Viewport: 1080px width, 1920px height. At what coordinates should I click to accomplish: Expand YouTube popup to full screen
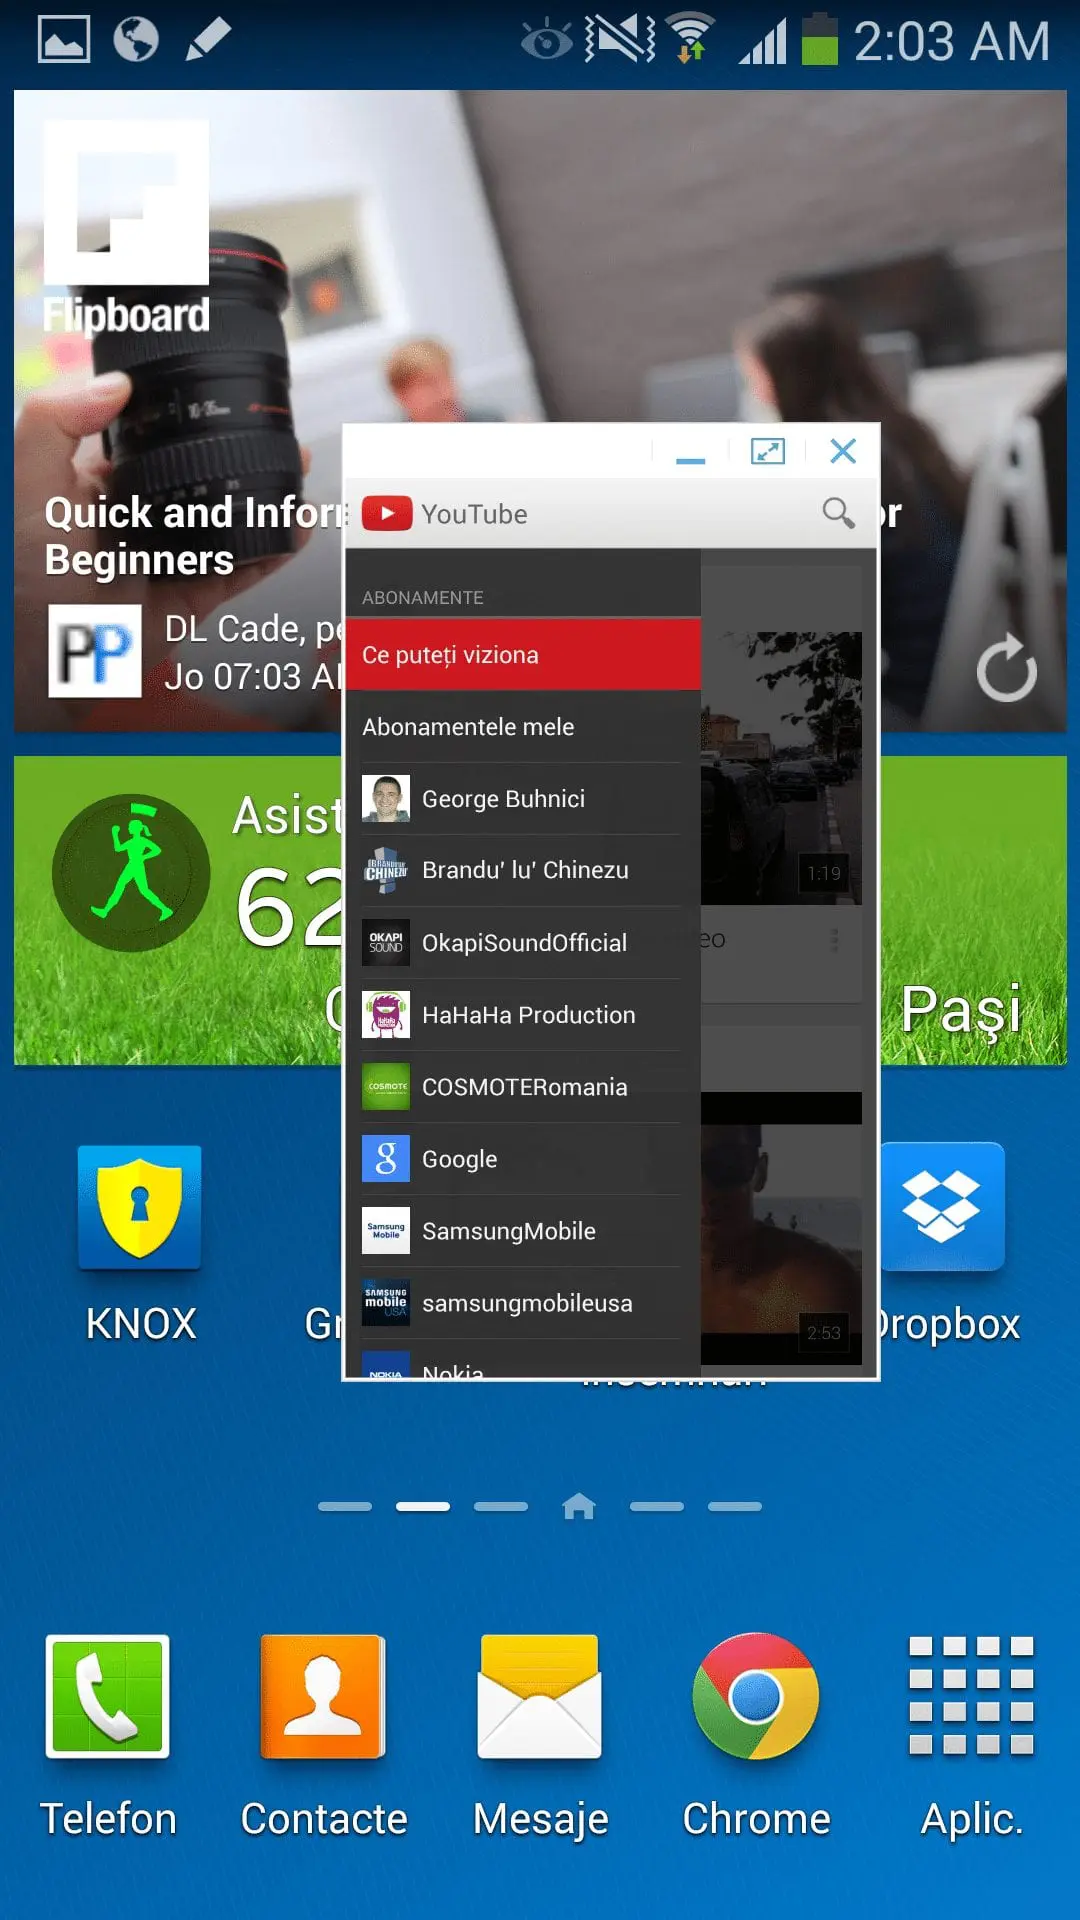(767, 452)
